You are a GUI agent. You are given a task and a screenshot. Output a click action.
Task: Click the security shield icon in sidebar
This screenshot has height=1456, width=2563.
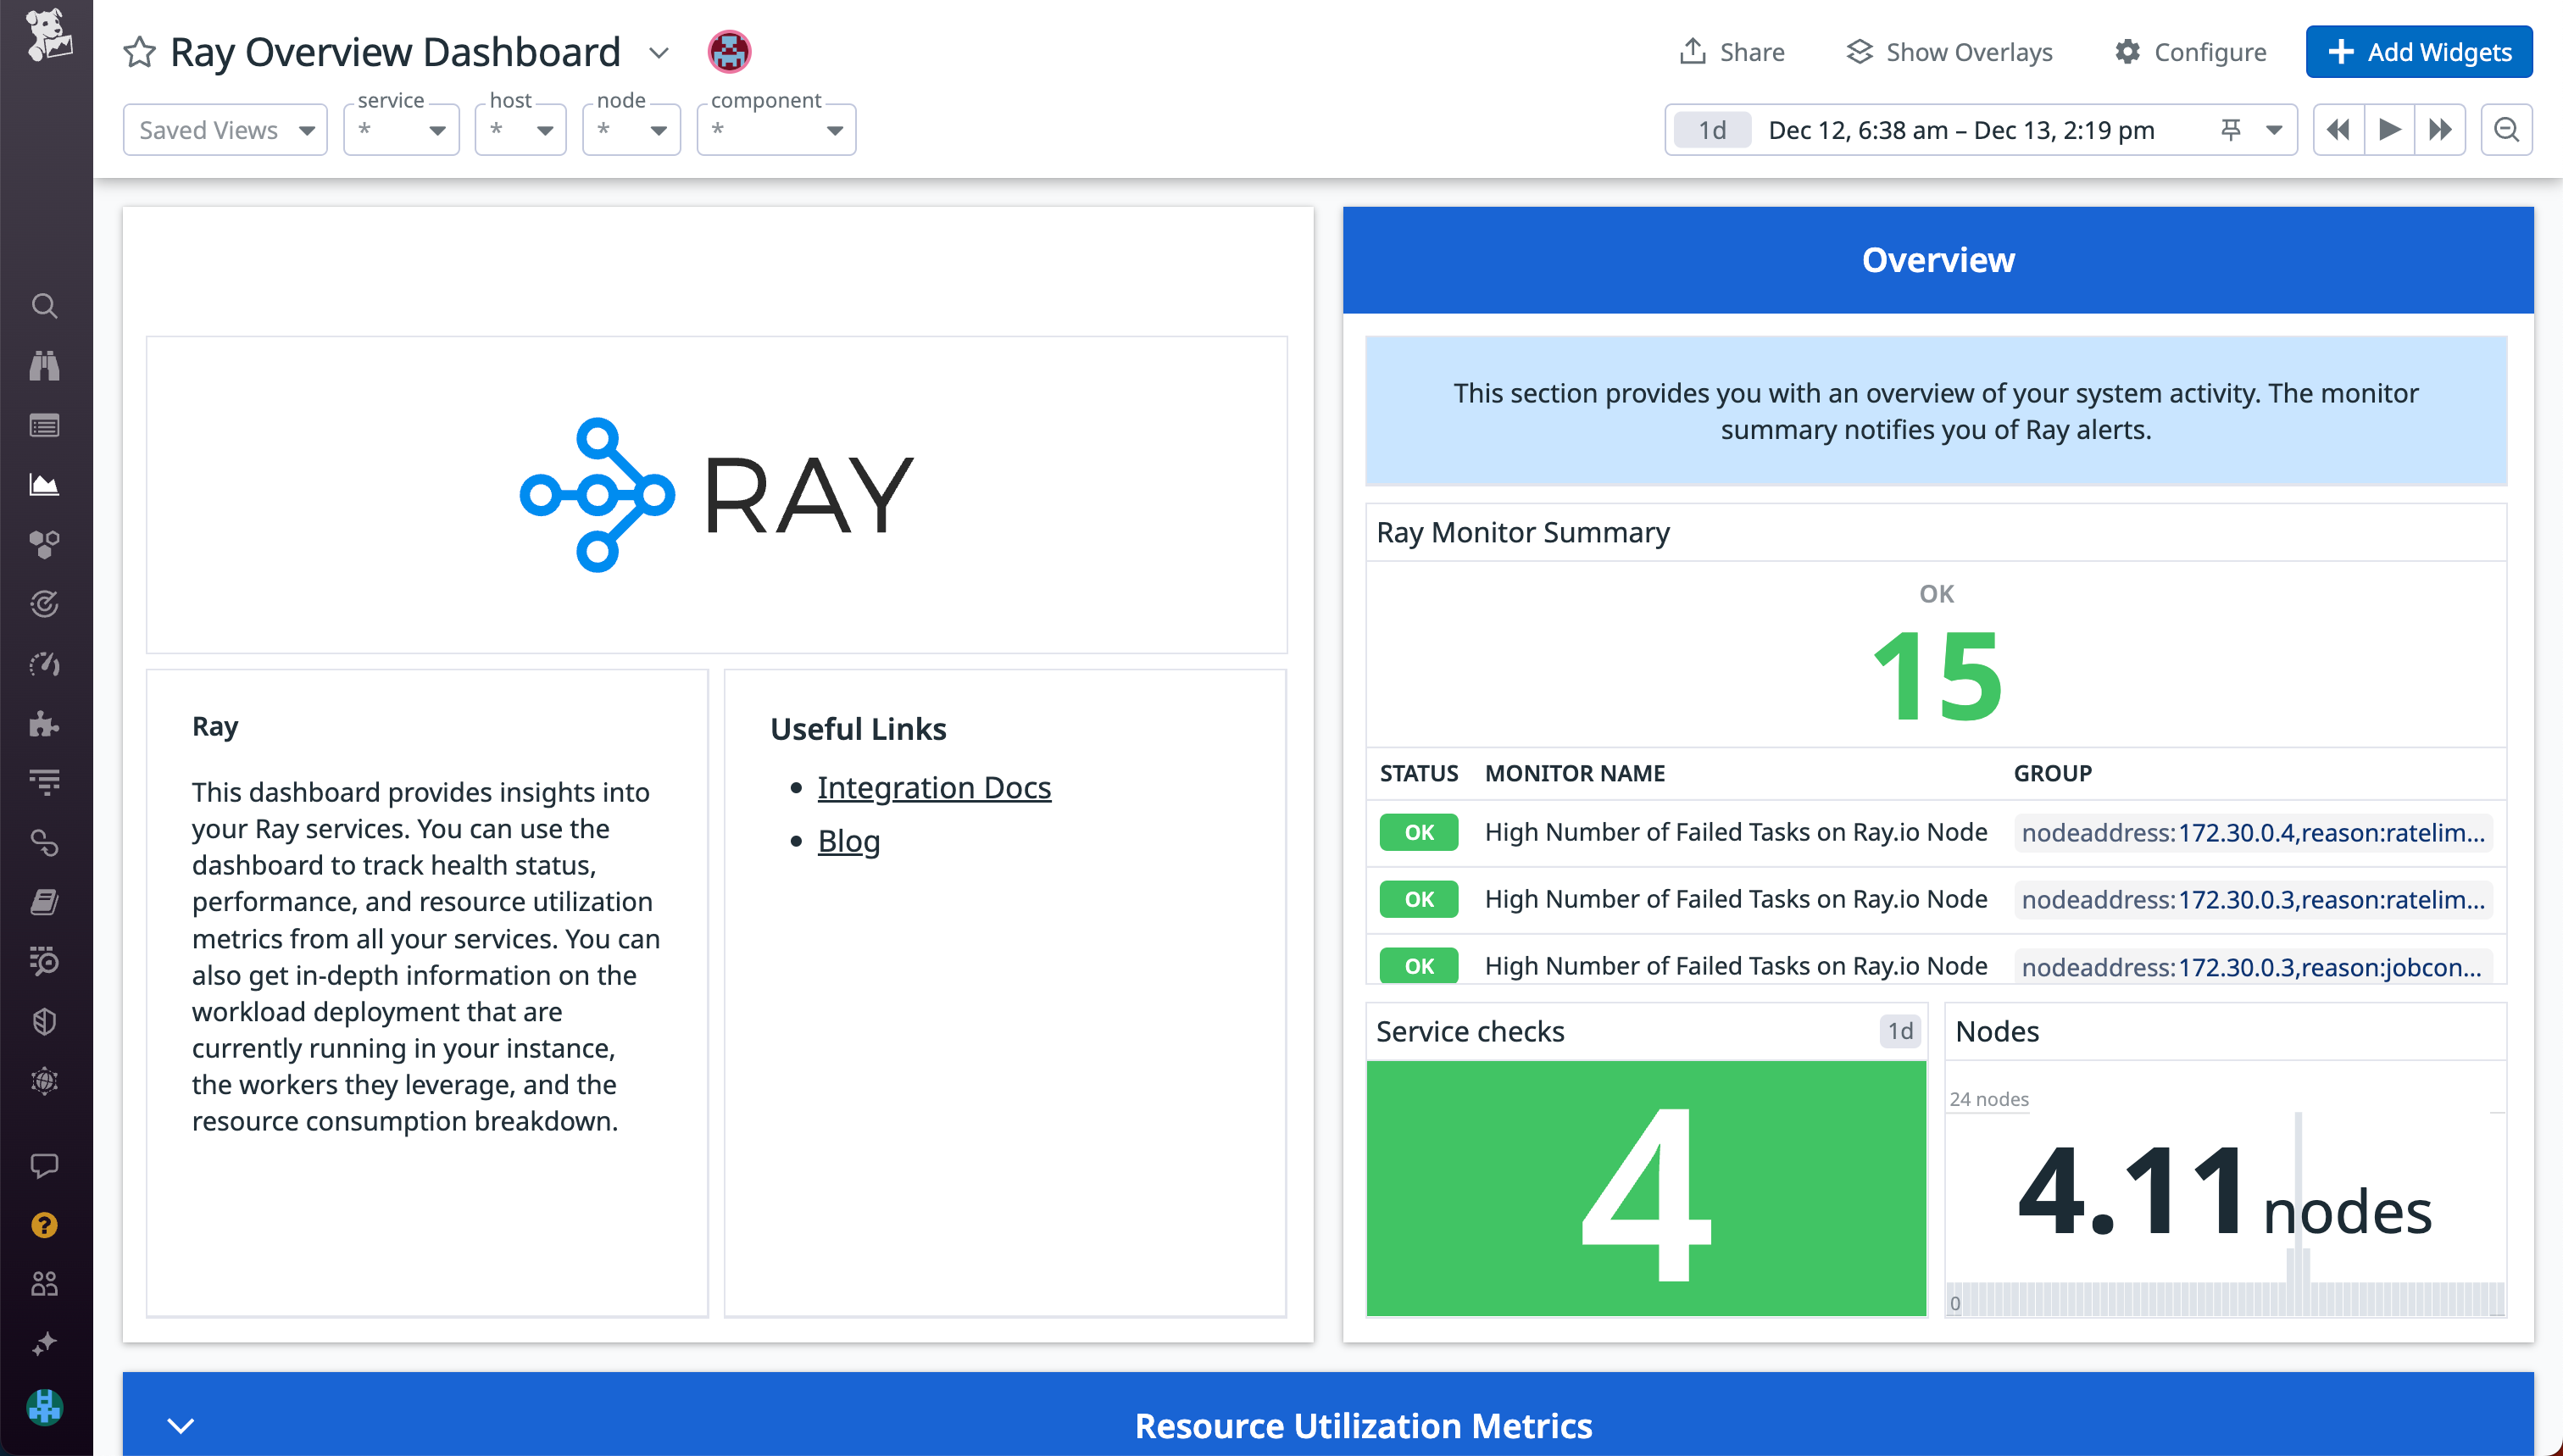coord(44,1021)
